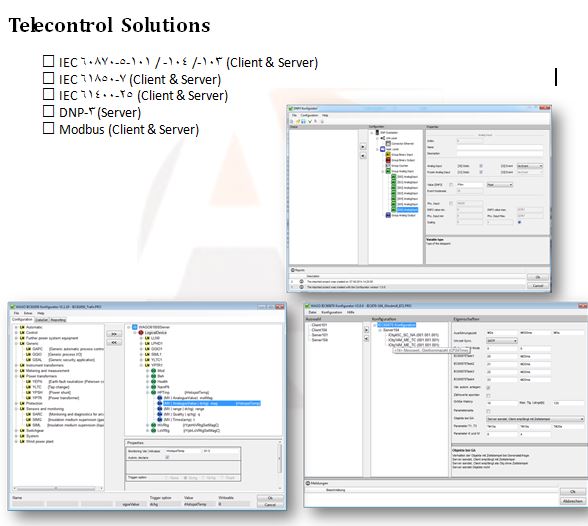The width and height of the screenshot is (588, 526).
Task: Open Konfiguration menu in IEC60870 window
Action: tap(332, 312)
